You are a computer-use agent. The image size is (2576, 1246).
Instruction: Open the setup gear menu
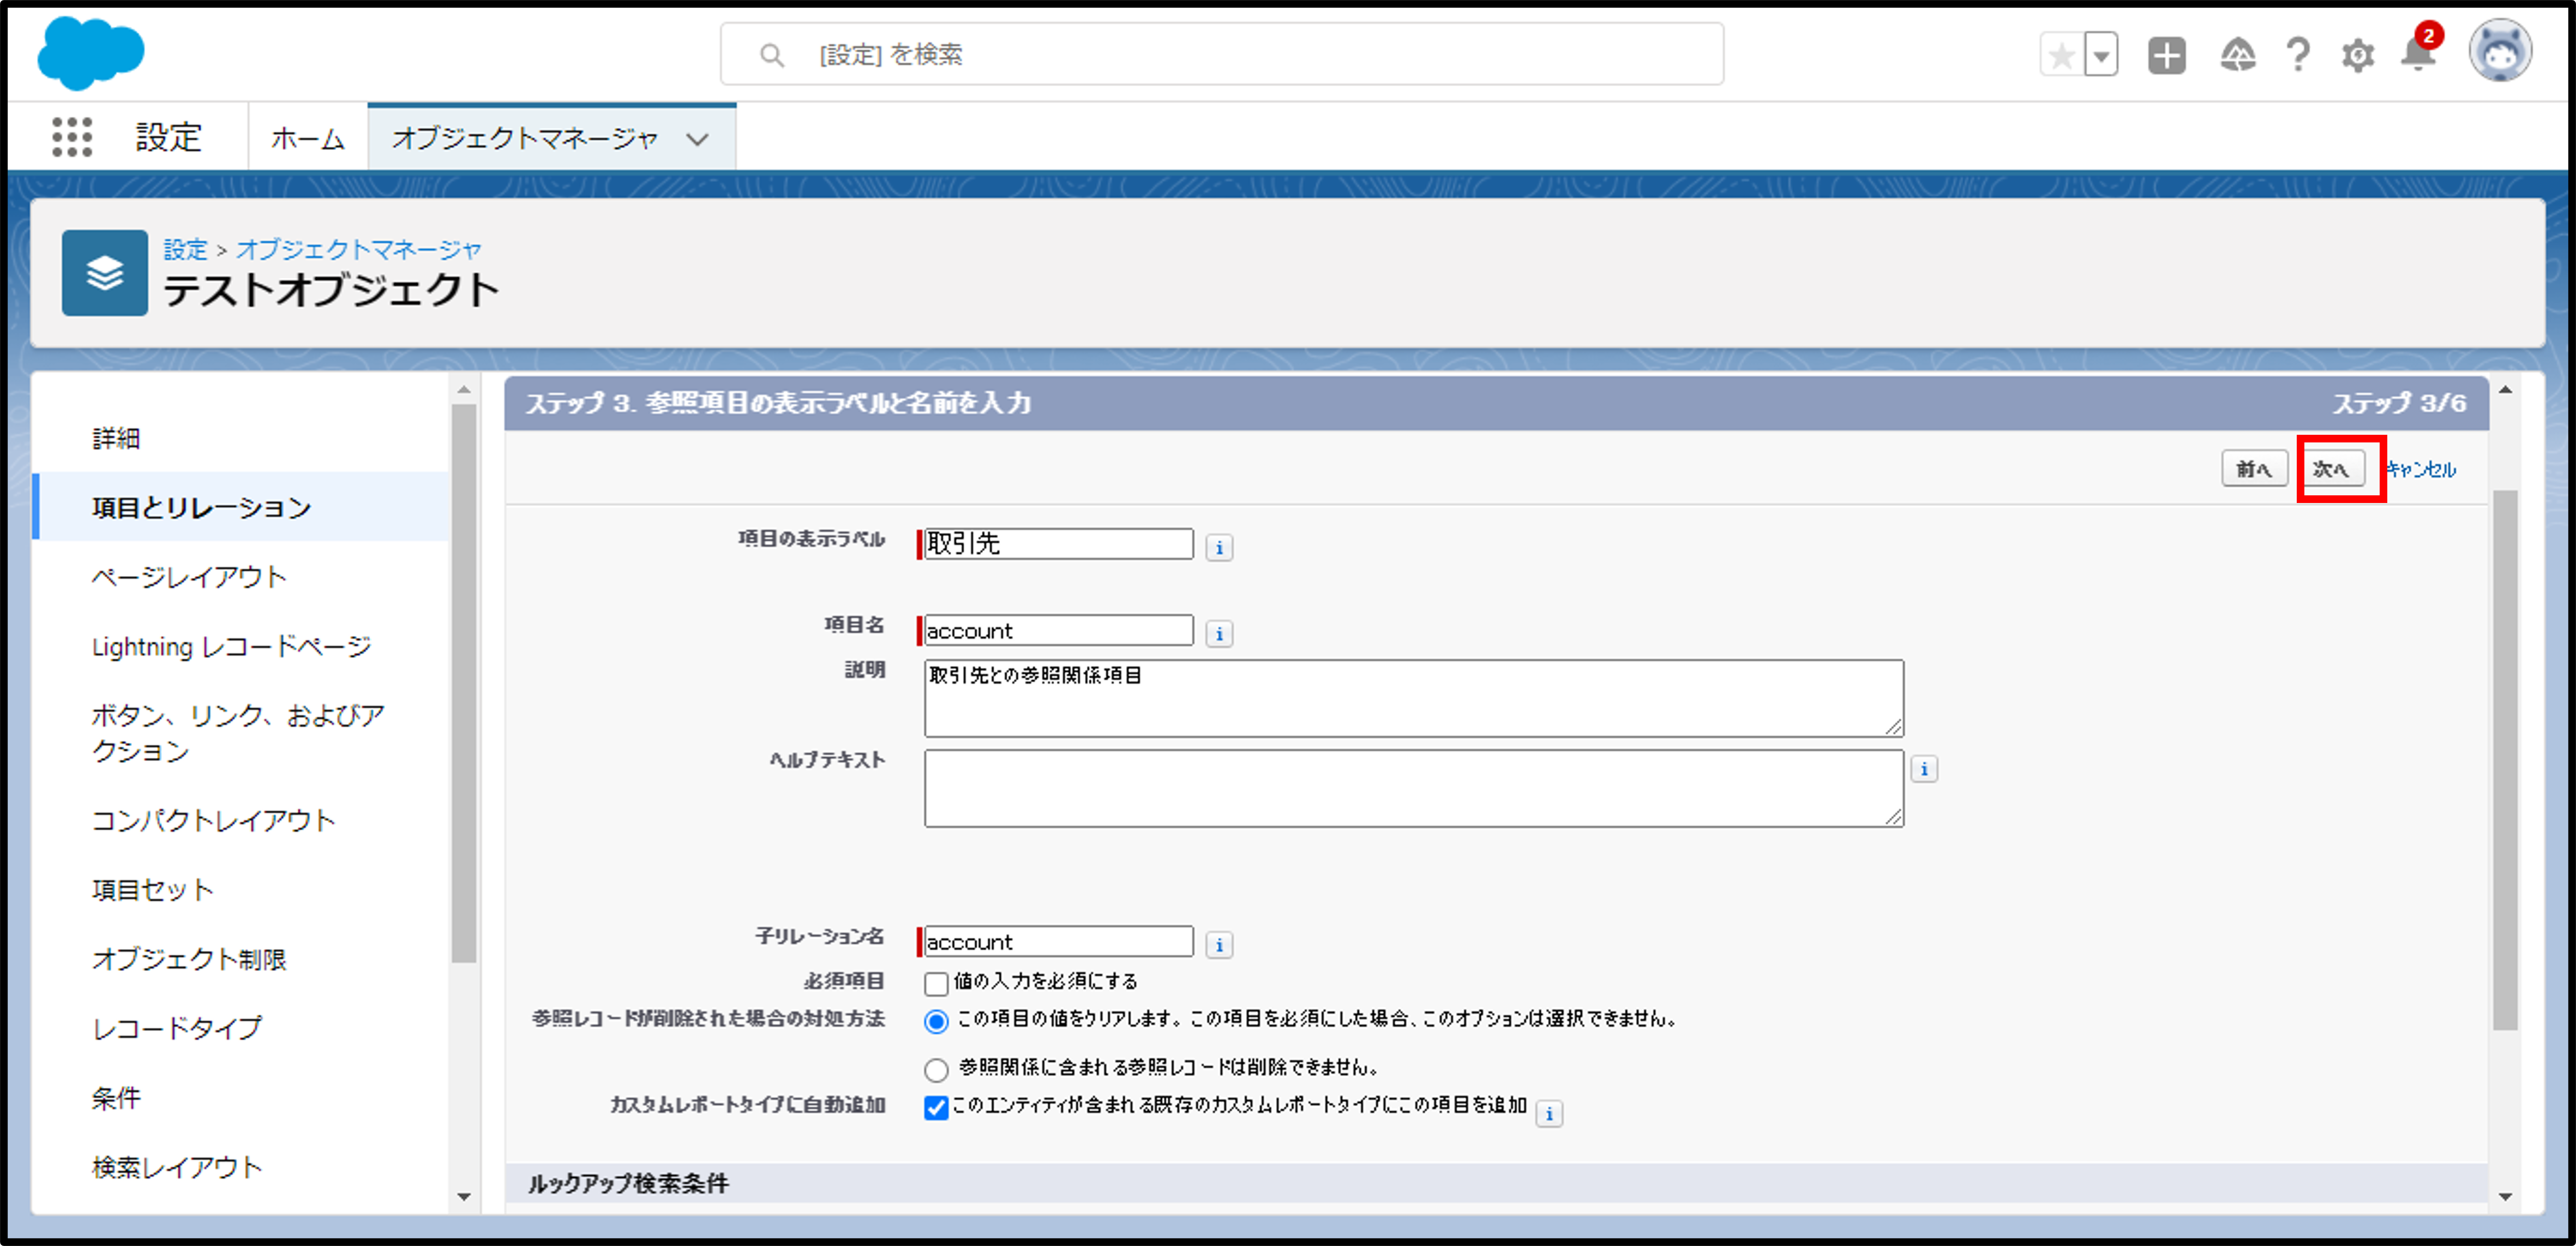(2357, 55)
